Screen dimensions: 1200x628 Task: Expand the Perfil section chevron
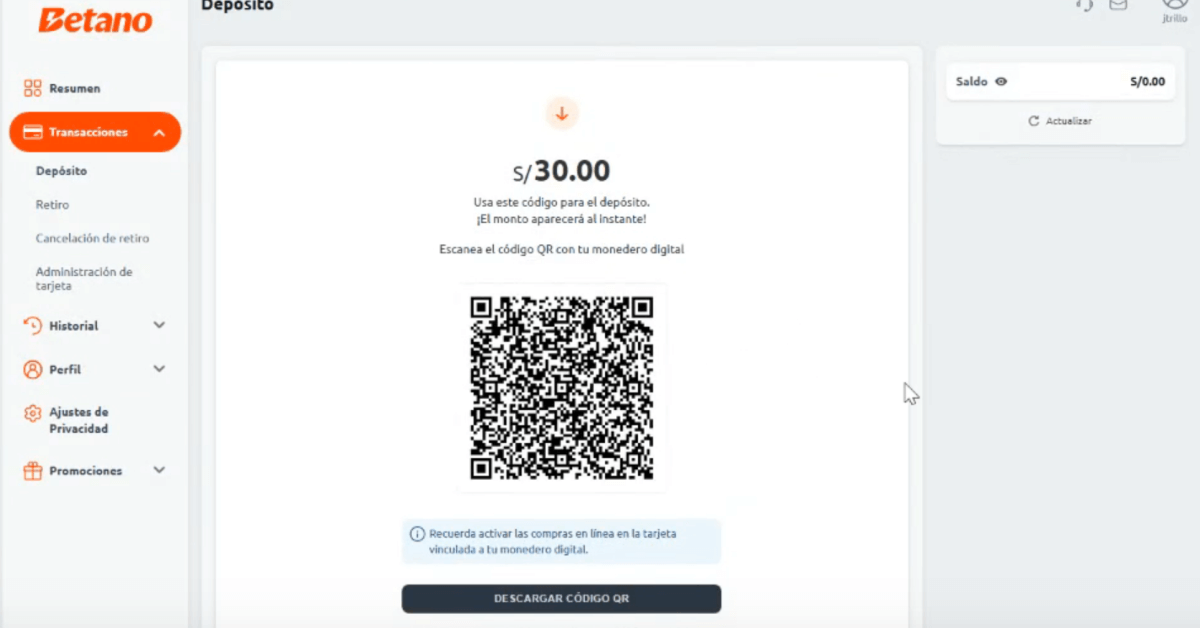pos(159,369)
